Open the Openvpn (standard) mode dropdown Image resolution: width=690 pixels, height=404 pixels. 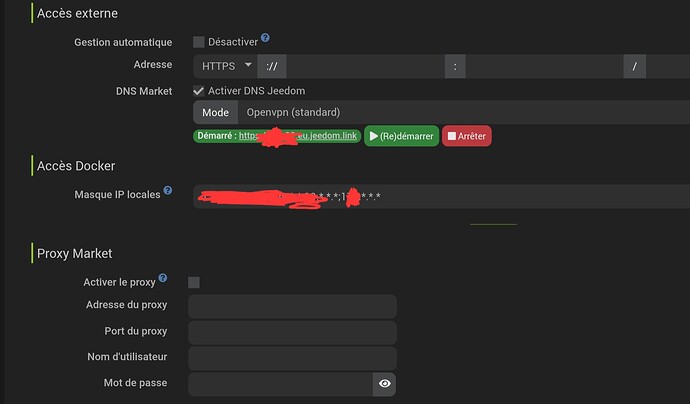coord(463,112)
